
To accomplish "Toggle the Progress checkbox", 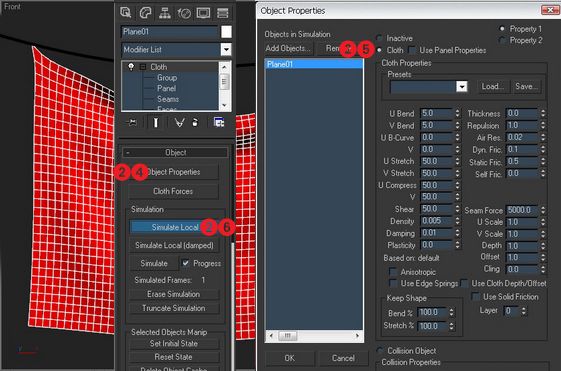I will [x=185, y=263].
